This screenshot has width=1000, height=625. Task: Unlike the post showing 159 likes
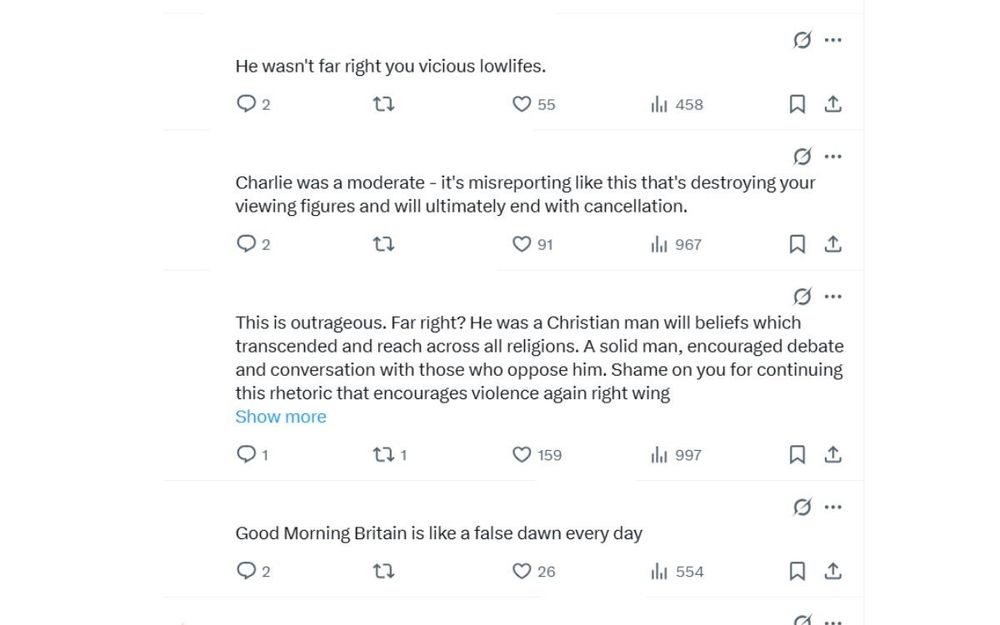522,454
